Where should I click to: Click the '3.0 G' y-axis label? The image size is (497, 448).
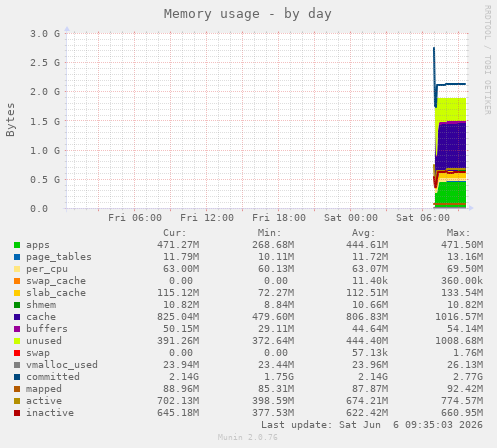point(45,34)
